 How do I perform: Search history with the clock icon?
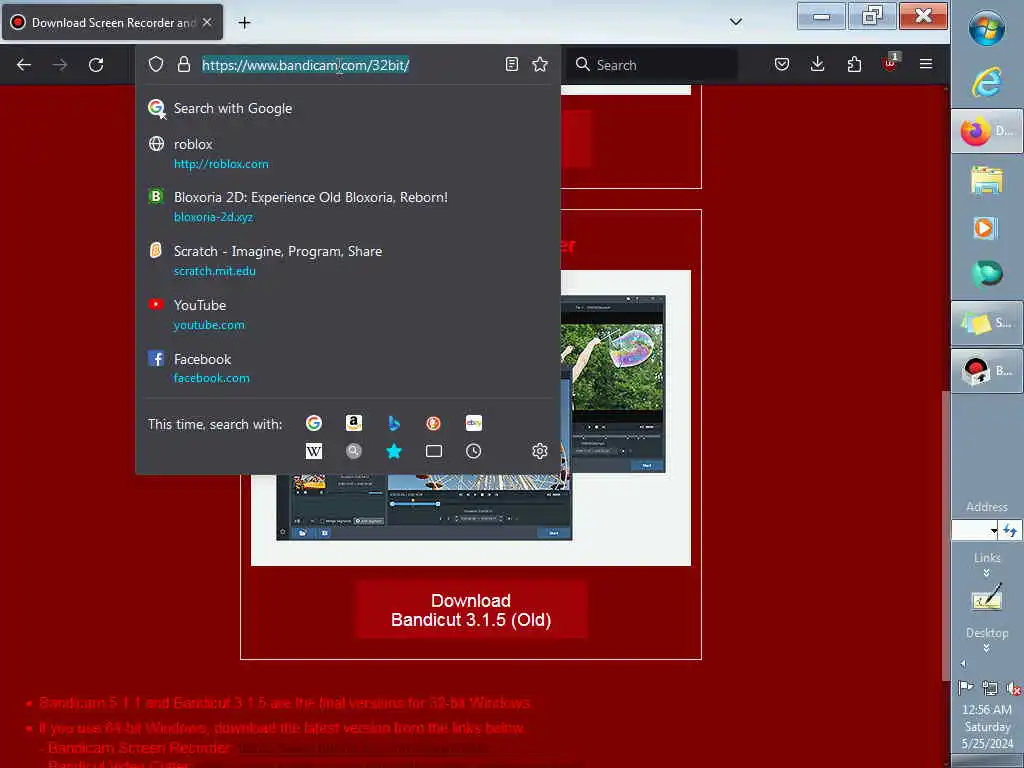473,451
